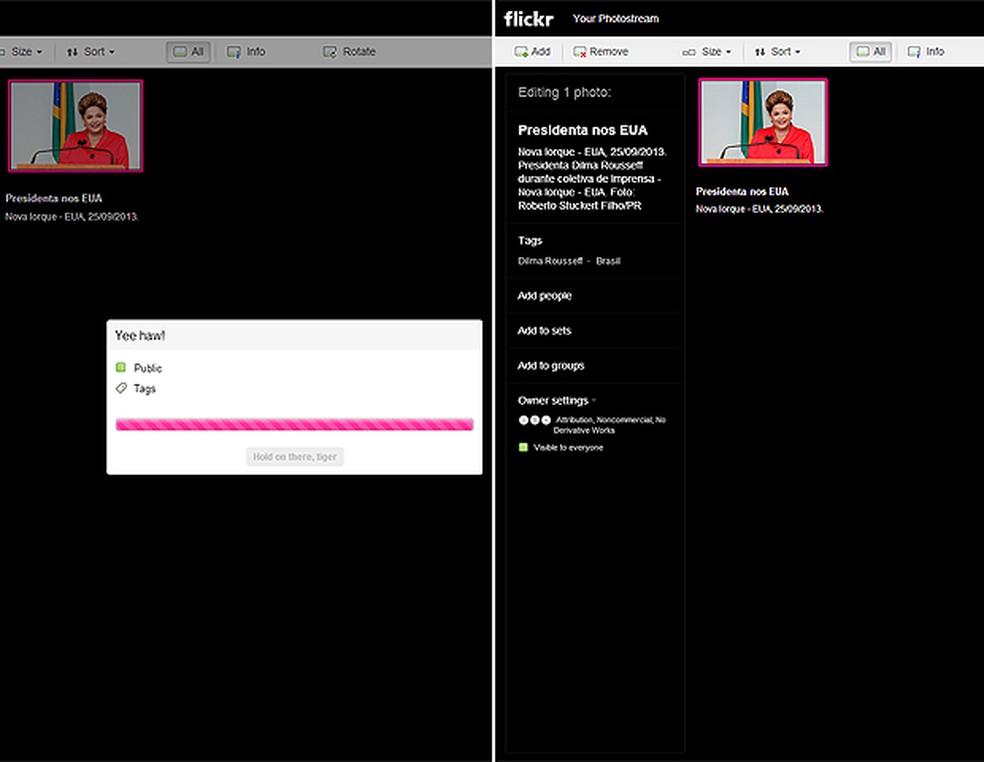The image size is (984, 762).
Task: Click Remove in the right toolbar
Action: (x=601, y=51)
